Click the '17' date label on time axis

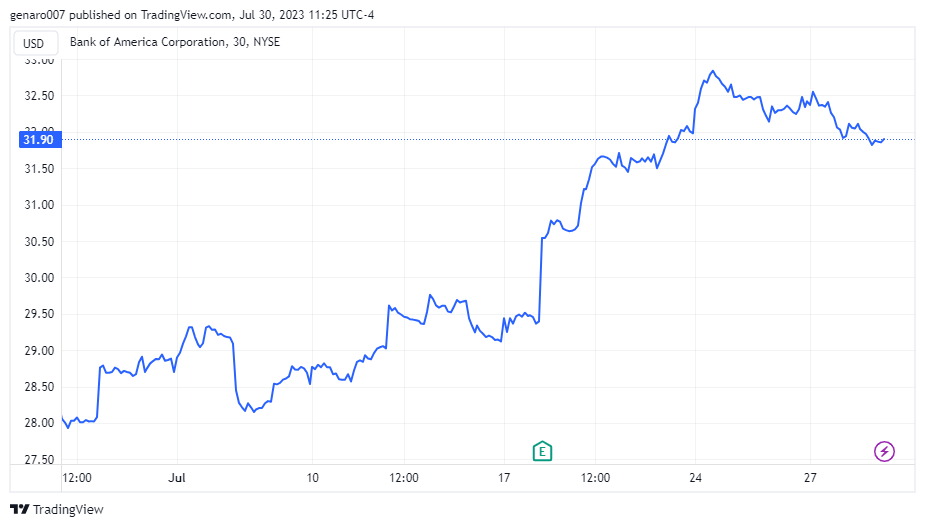click(x=505, y=478)
